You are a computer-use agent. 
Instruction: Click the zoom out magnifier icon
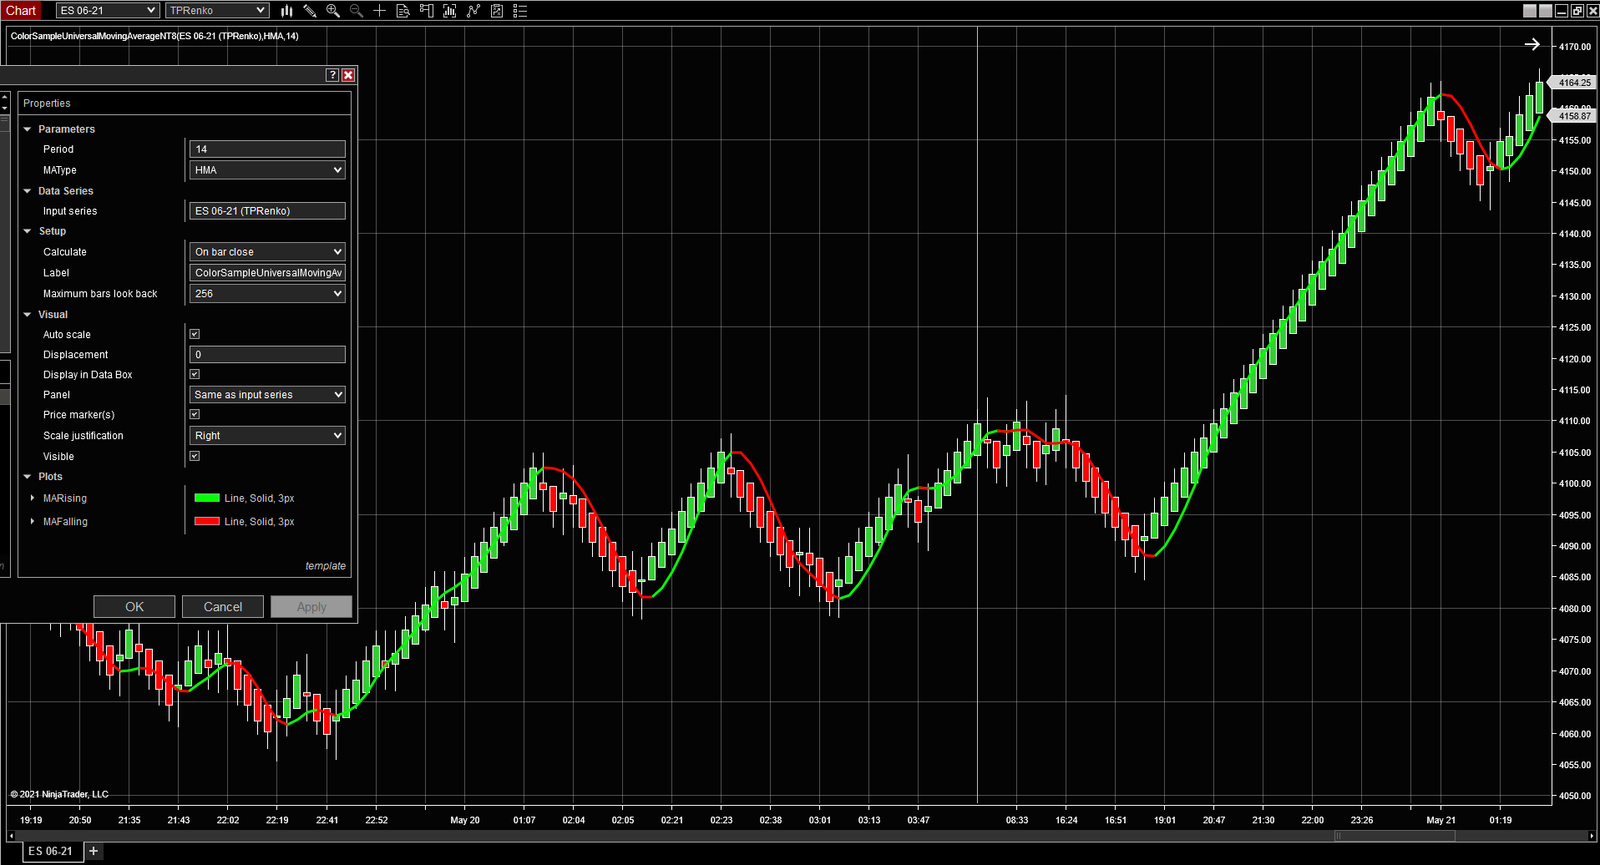(356, 11)
